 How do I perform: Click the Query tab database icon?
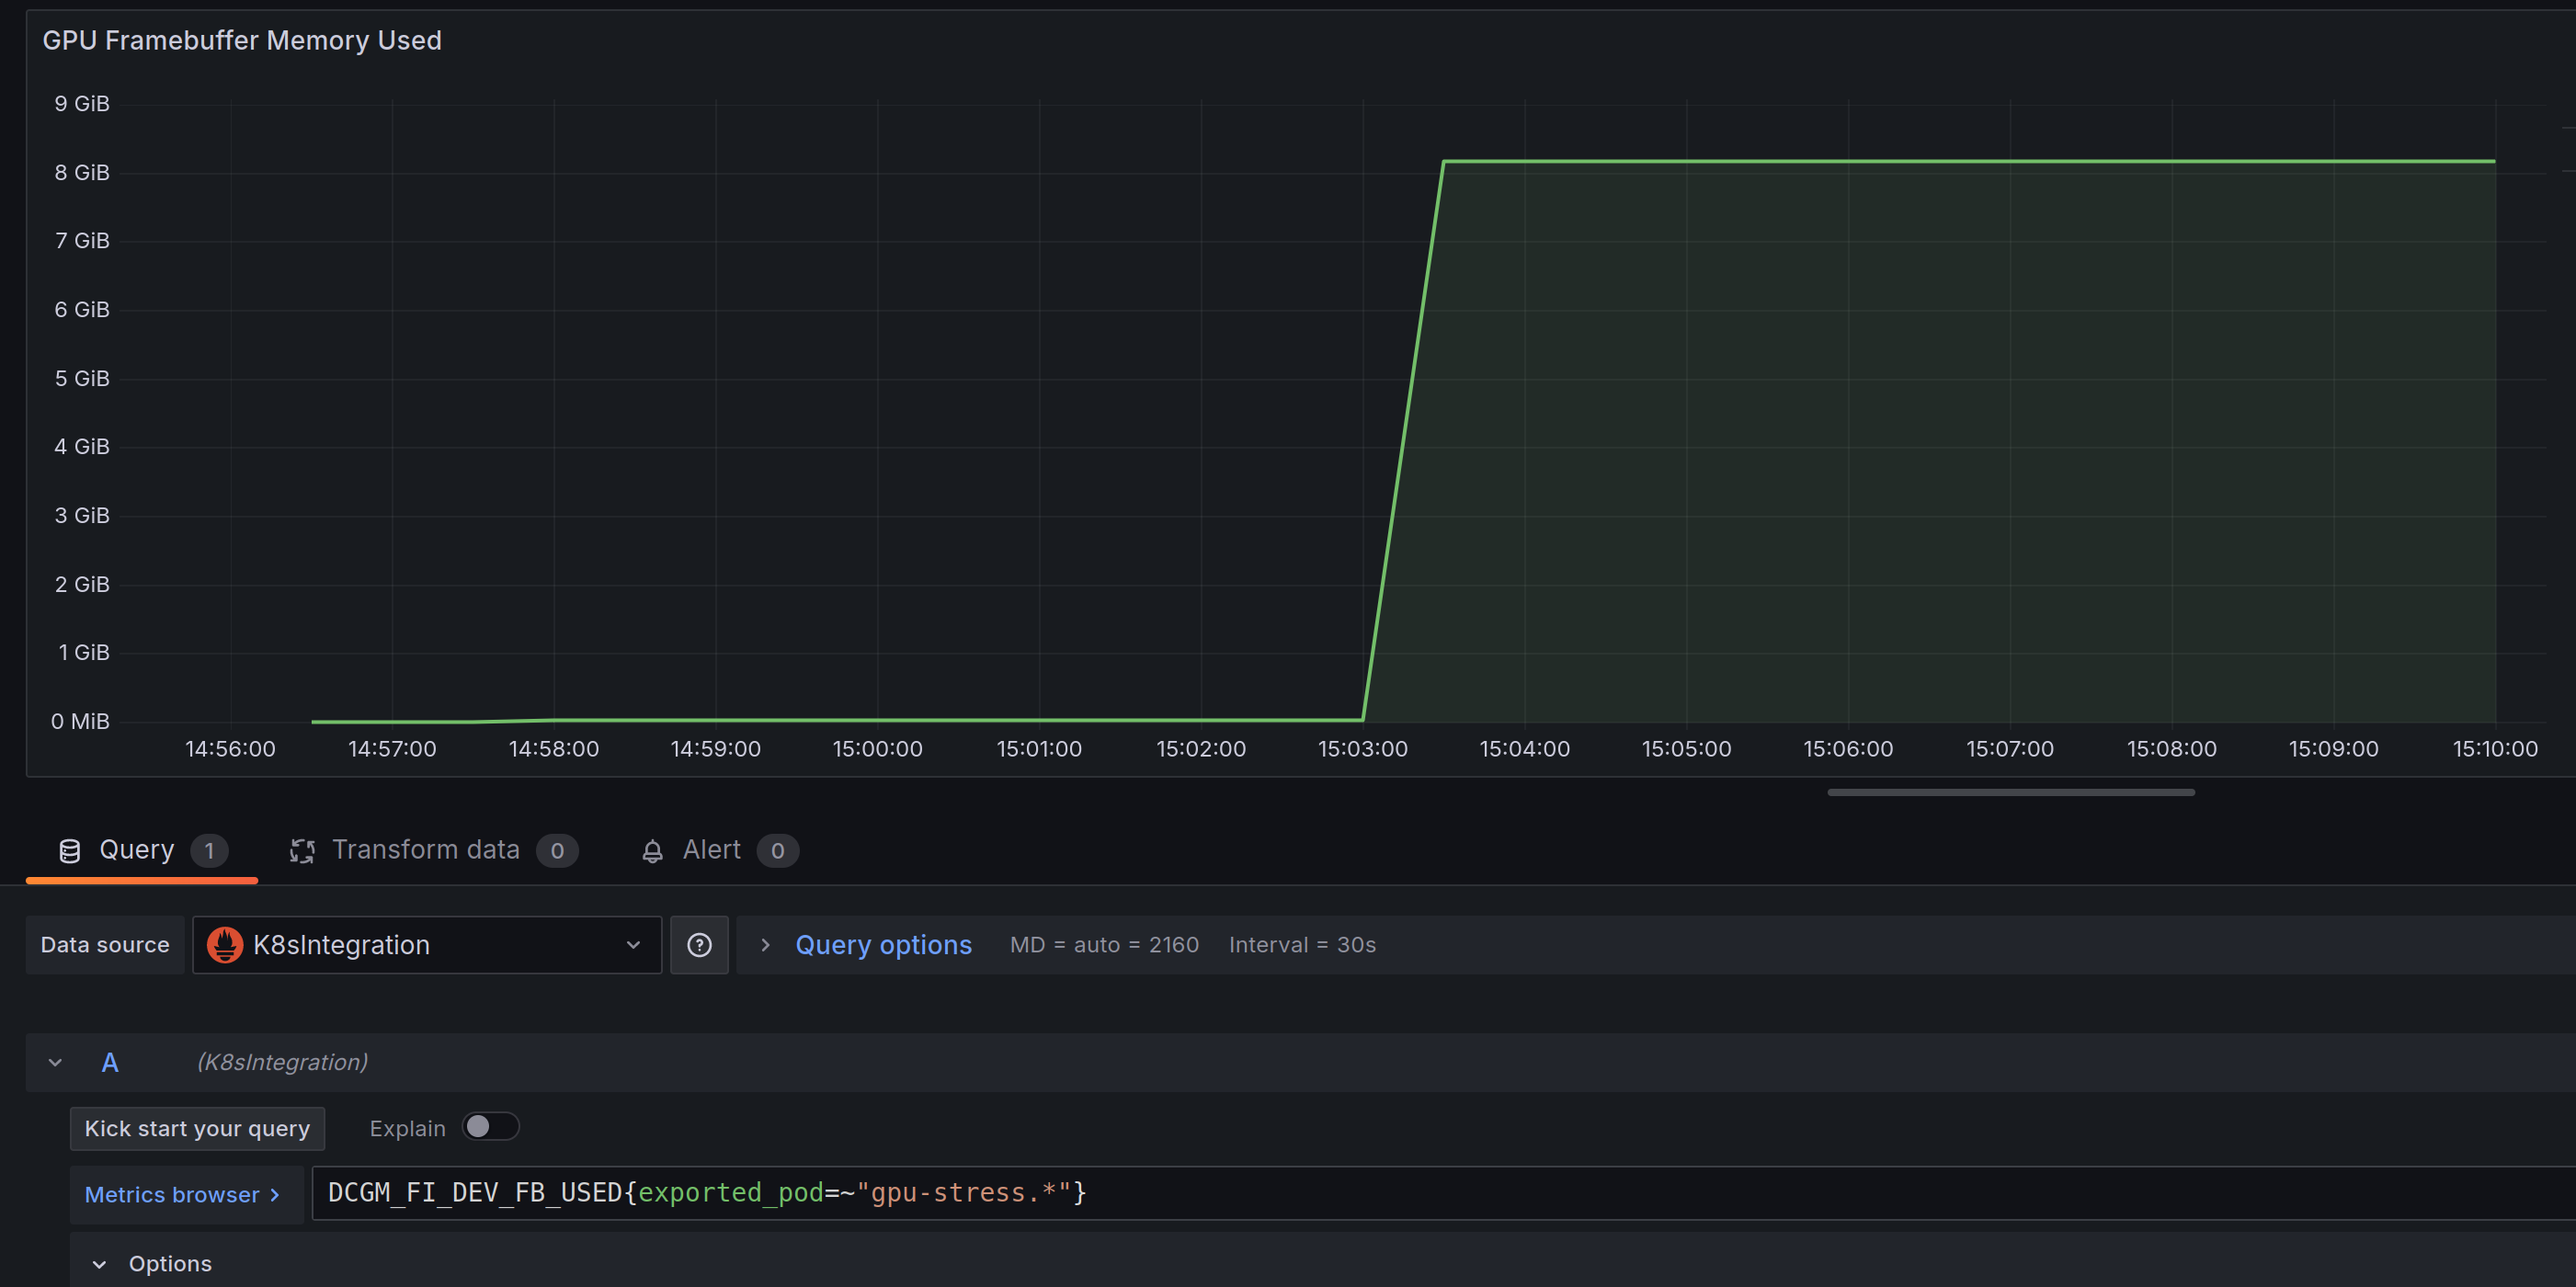click(x=70, y=851)
